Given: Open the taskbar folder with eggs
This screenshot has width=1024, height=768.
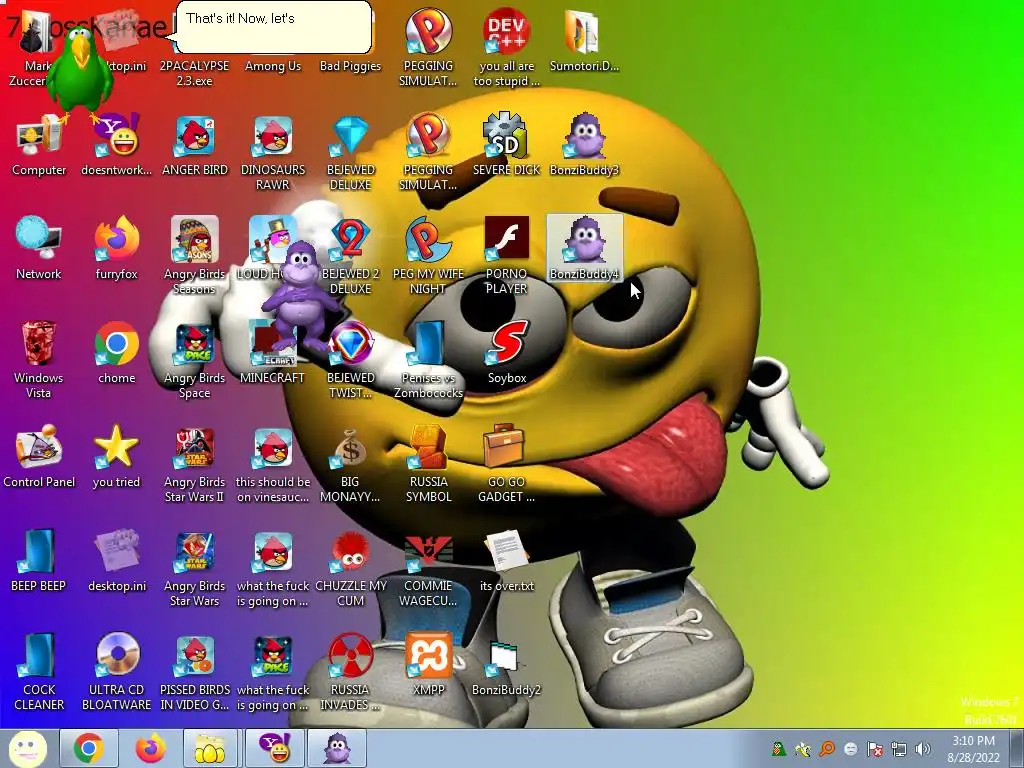Looking at the screenshot, I should [x=210, y=748].
